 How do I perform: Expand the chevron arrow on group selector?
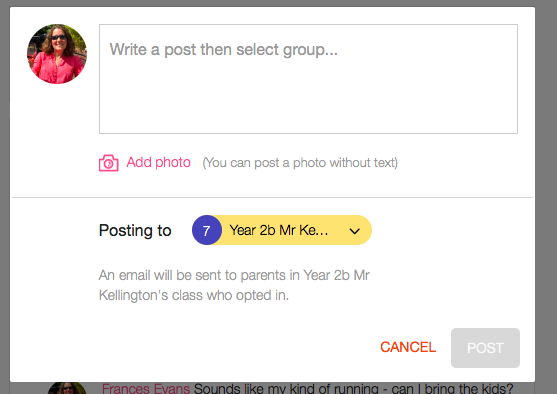[355, 231]
